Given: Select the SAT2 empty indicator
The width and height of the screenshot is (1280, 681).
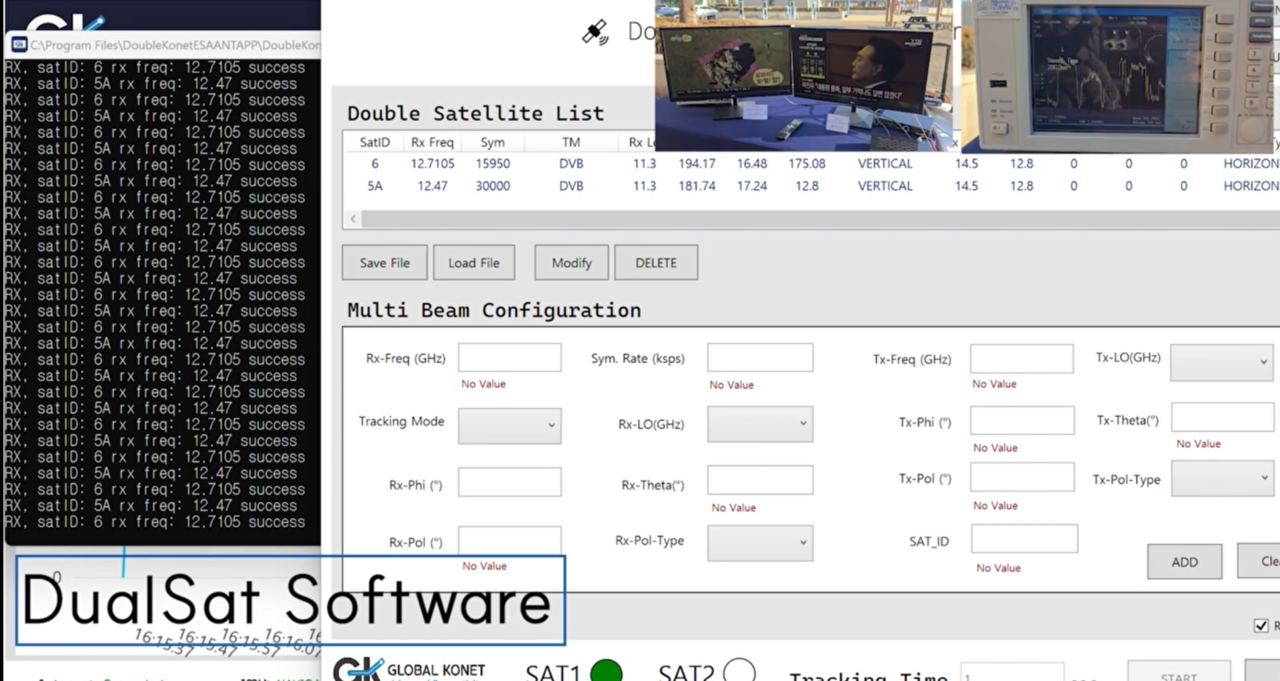Looking at the screenshot, I should pos(739,671).
